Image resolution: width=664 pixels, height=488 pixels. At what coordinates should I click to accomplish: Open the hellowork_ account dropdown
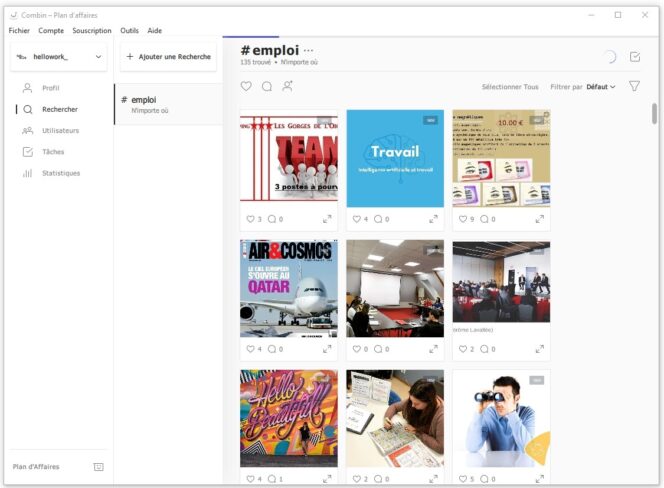click(58, 56)
